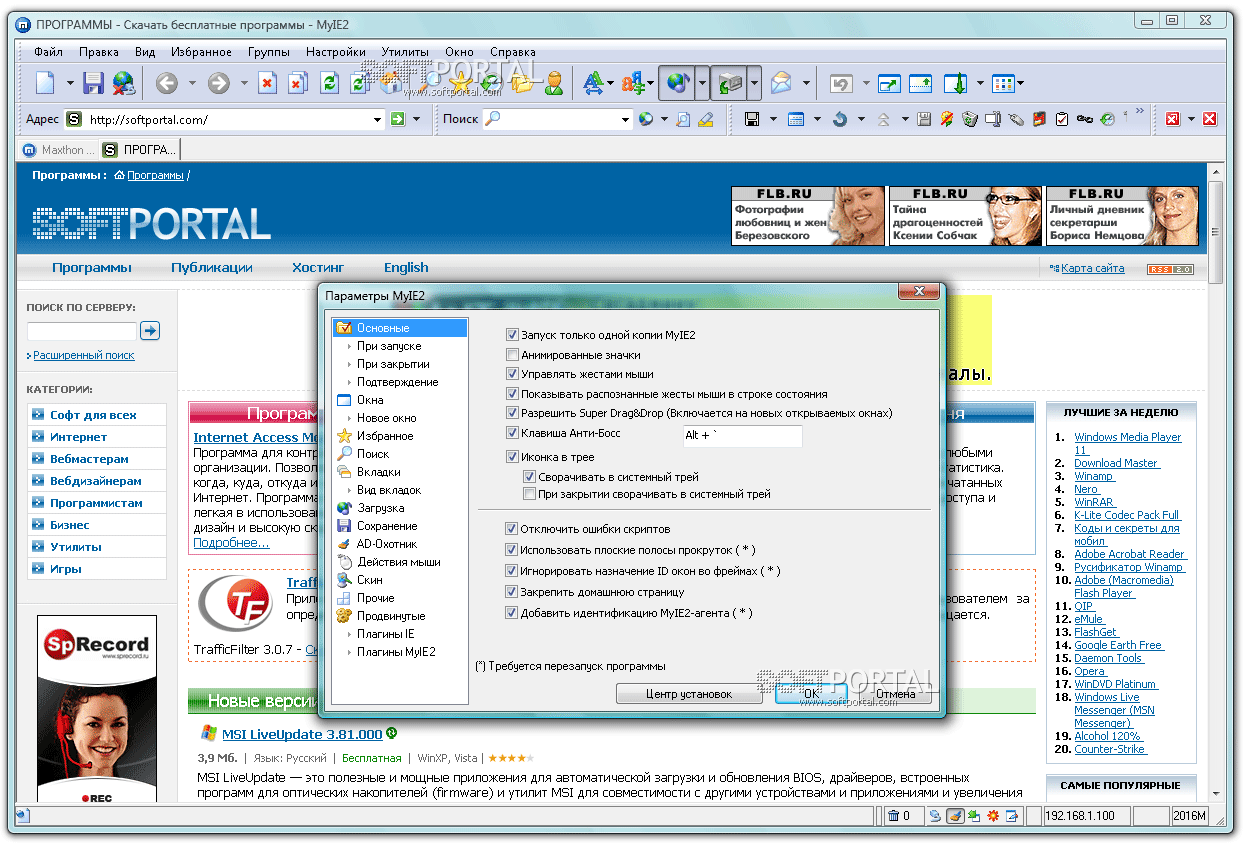
Task: Click the 'Центр установок' button
Action: coord(688,694)
